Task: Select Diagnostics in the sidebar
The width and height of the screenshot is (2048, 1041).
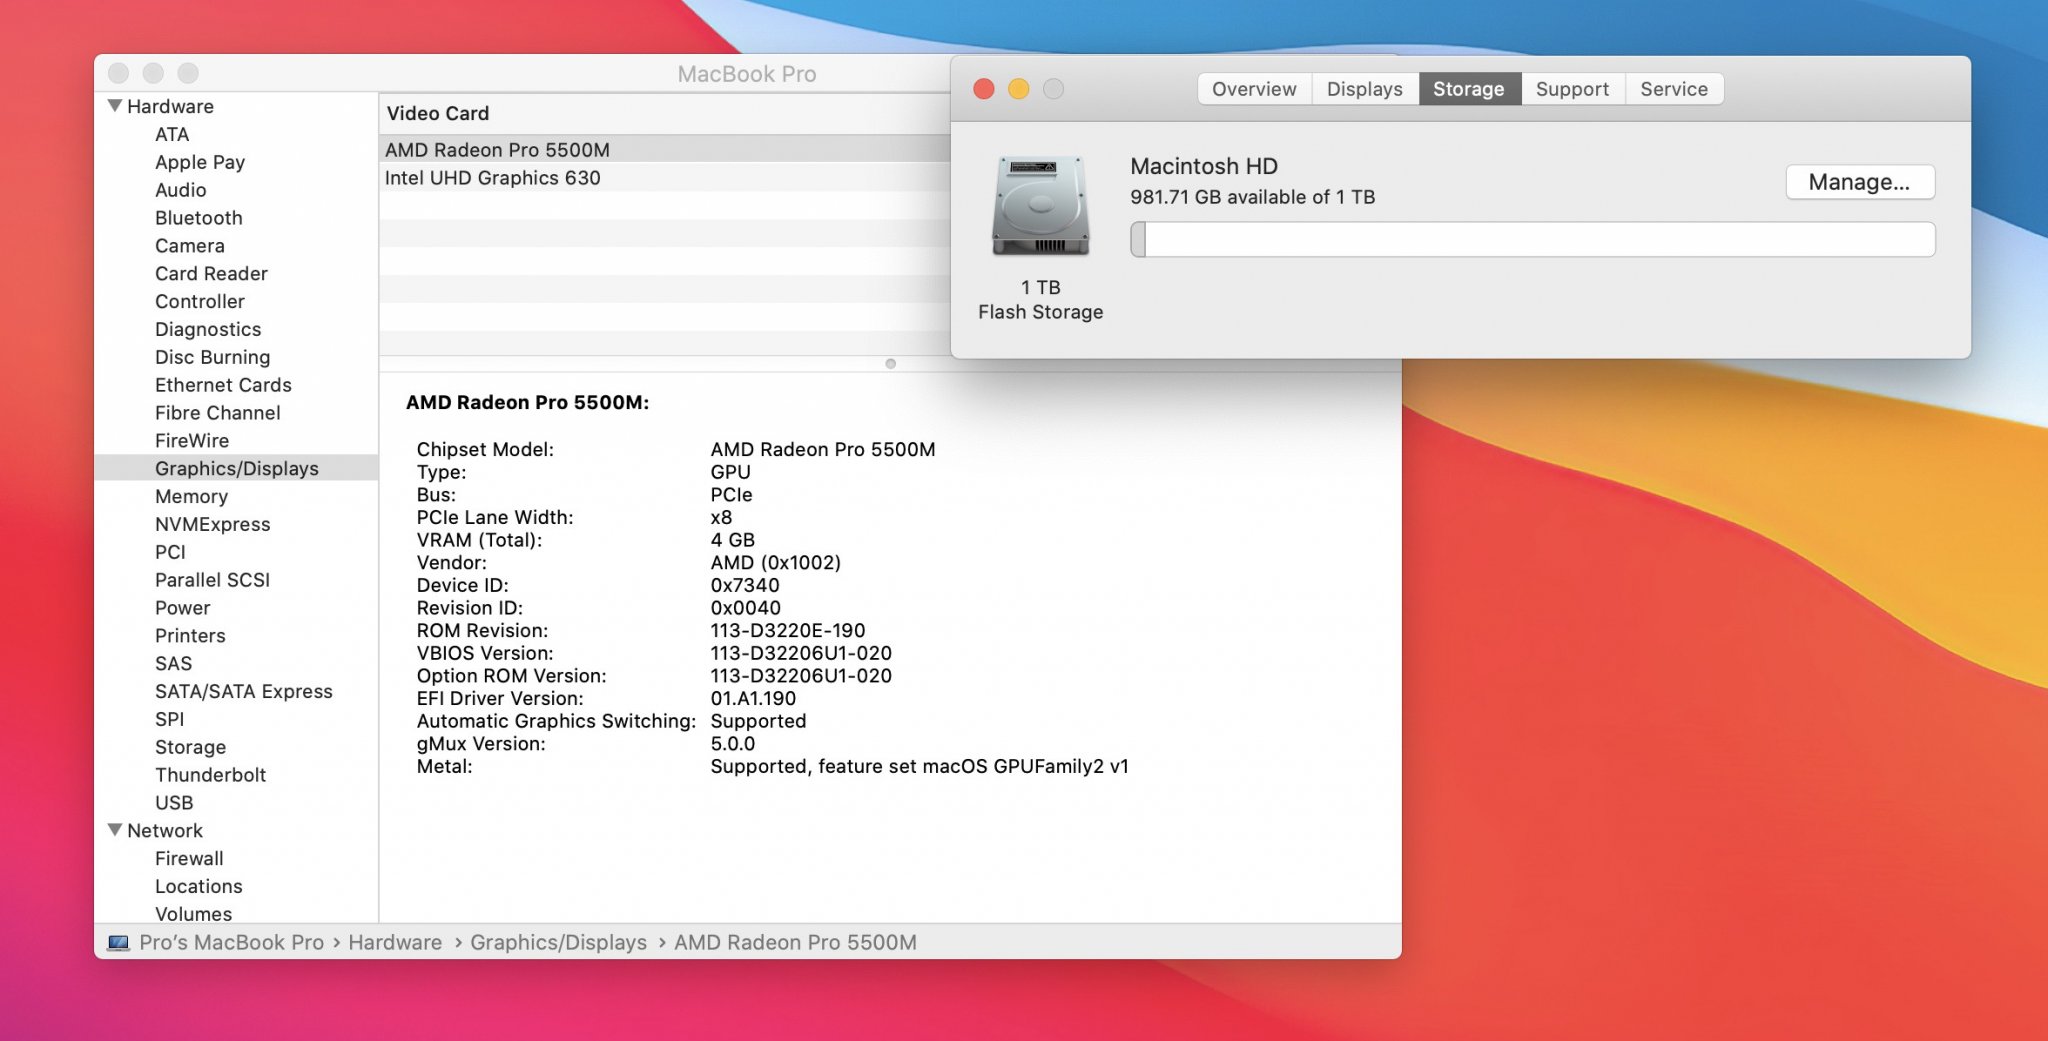Action: point(208,329)
